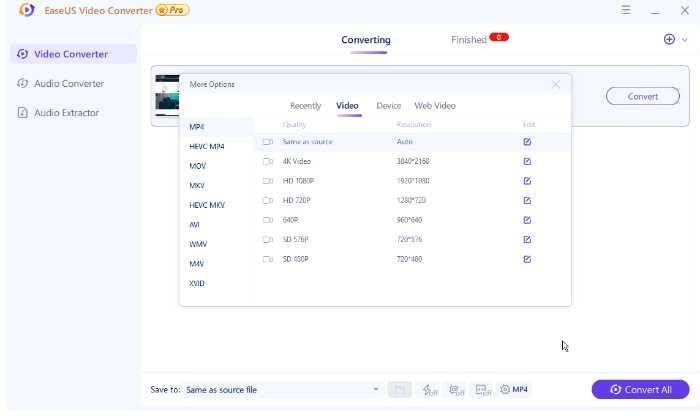Switch to the Converting tab
Image resolution: width=700 pixels, height=420 pixels.
[366, 40]
